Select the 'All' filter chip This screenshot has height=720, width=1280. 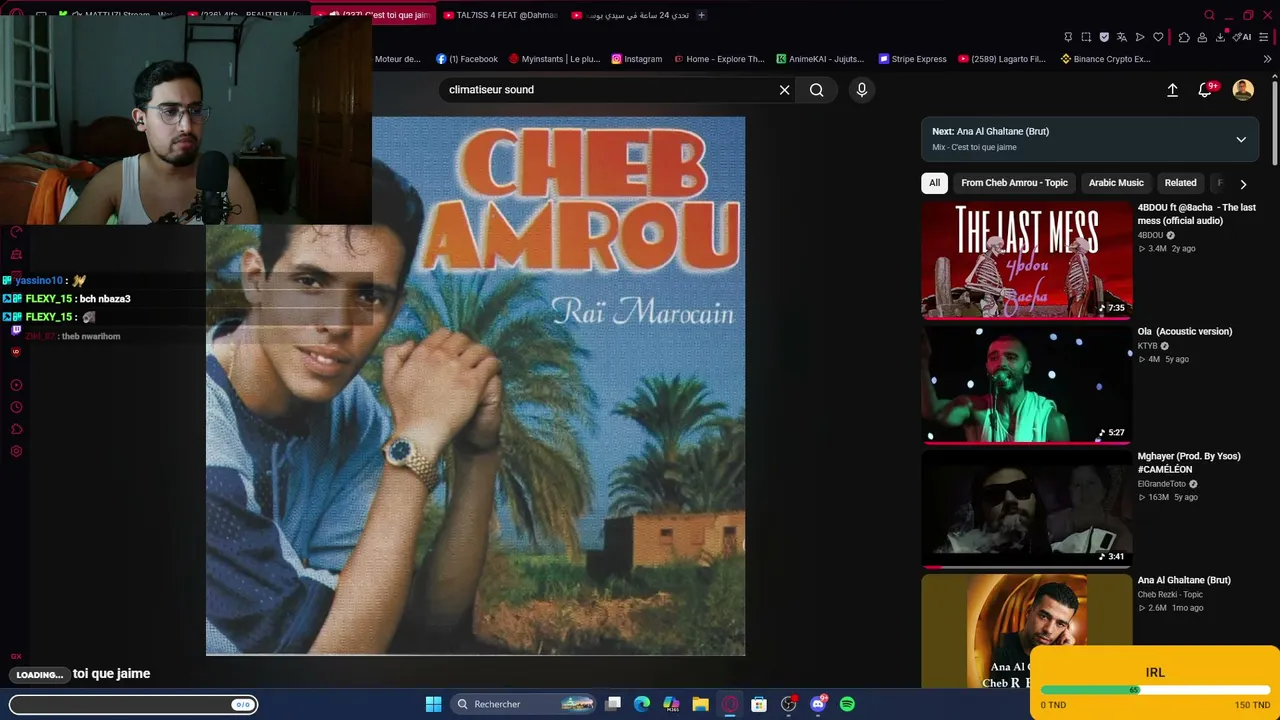pos(934,183)
